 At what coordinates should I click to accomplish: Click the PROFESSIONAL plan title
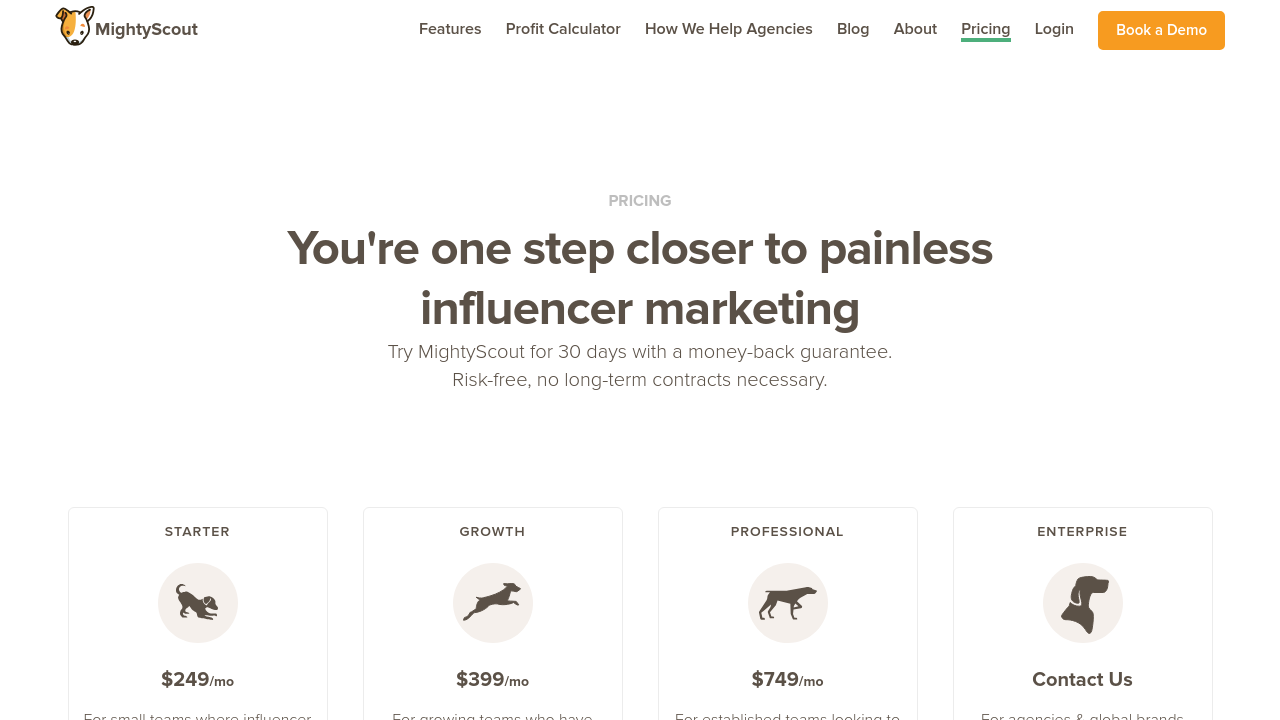(x=787, y=532)
